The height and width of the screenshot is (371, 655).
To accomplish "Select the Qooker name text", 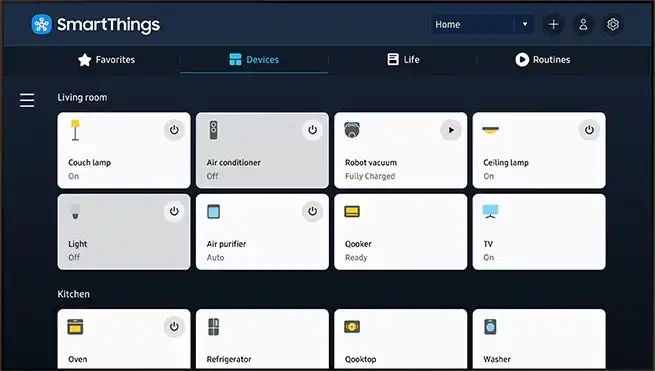I will pos(358,244).
